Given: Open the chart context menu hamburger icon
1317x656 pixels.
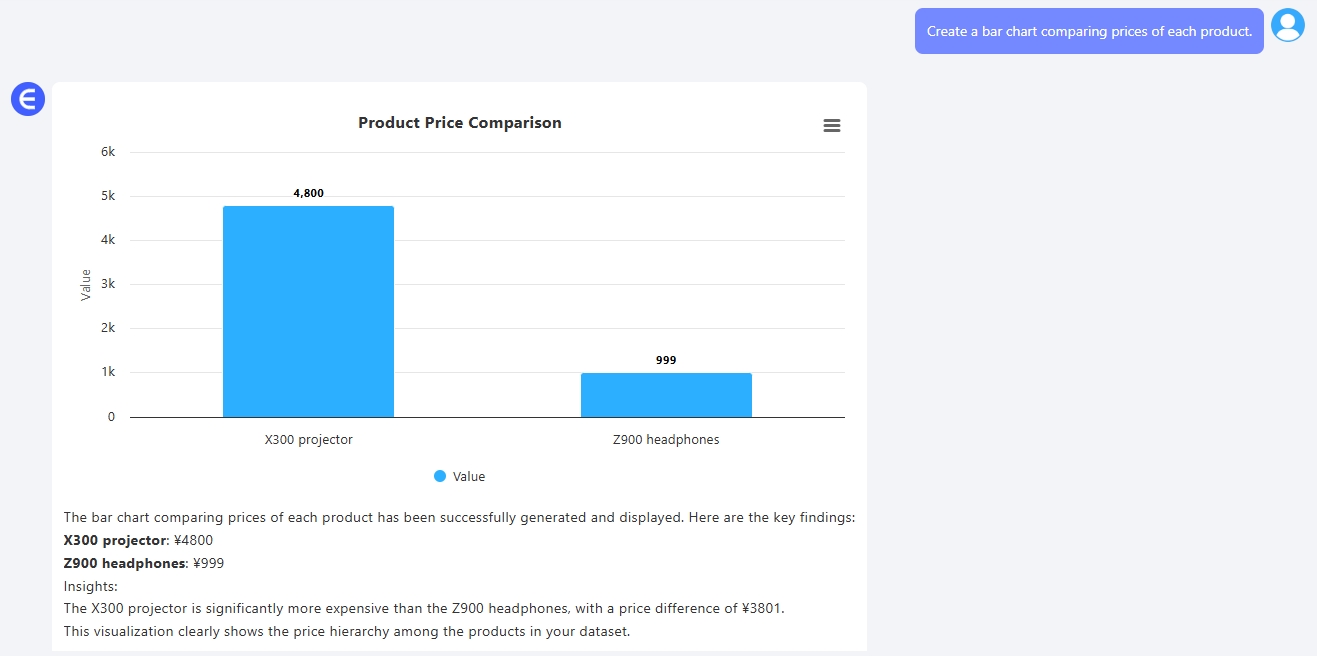Looking at the screenshot, I should [x=831, y=126].
